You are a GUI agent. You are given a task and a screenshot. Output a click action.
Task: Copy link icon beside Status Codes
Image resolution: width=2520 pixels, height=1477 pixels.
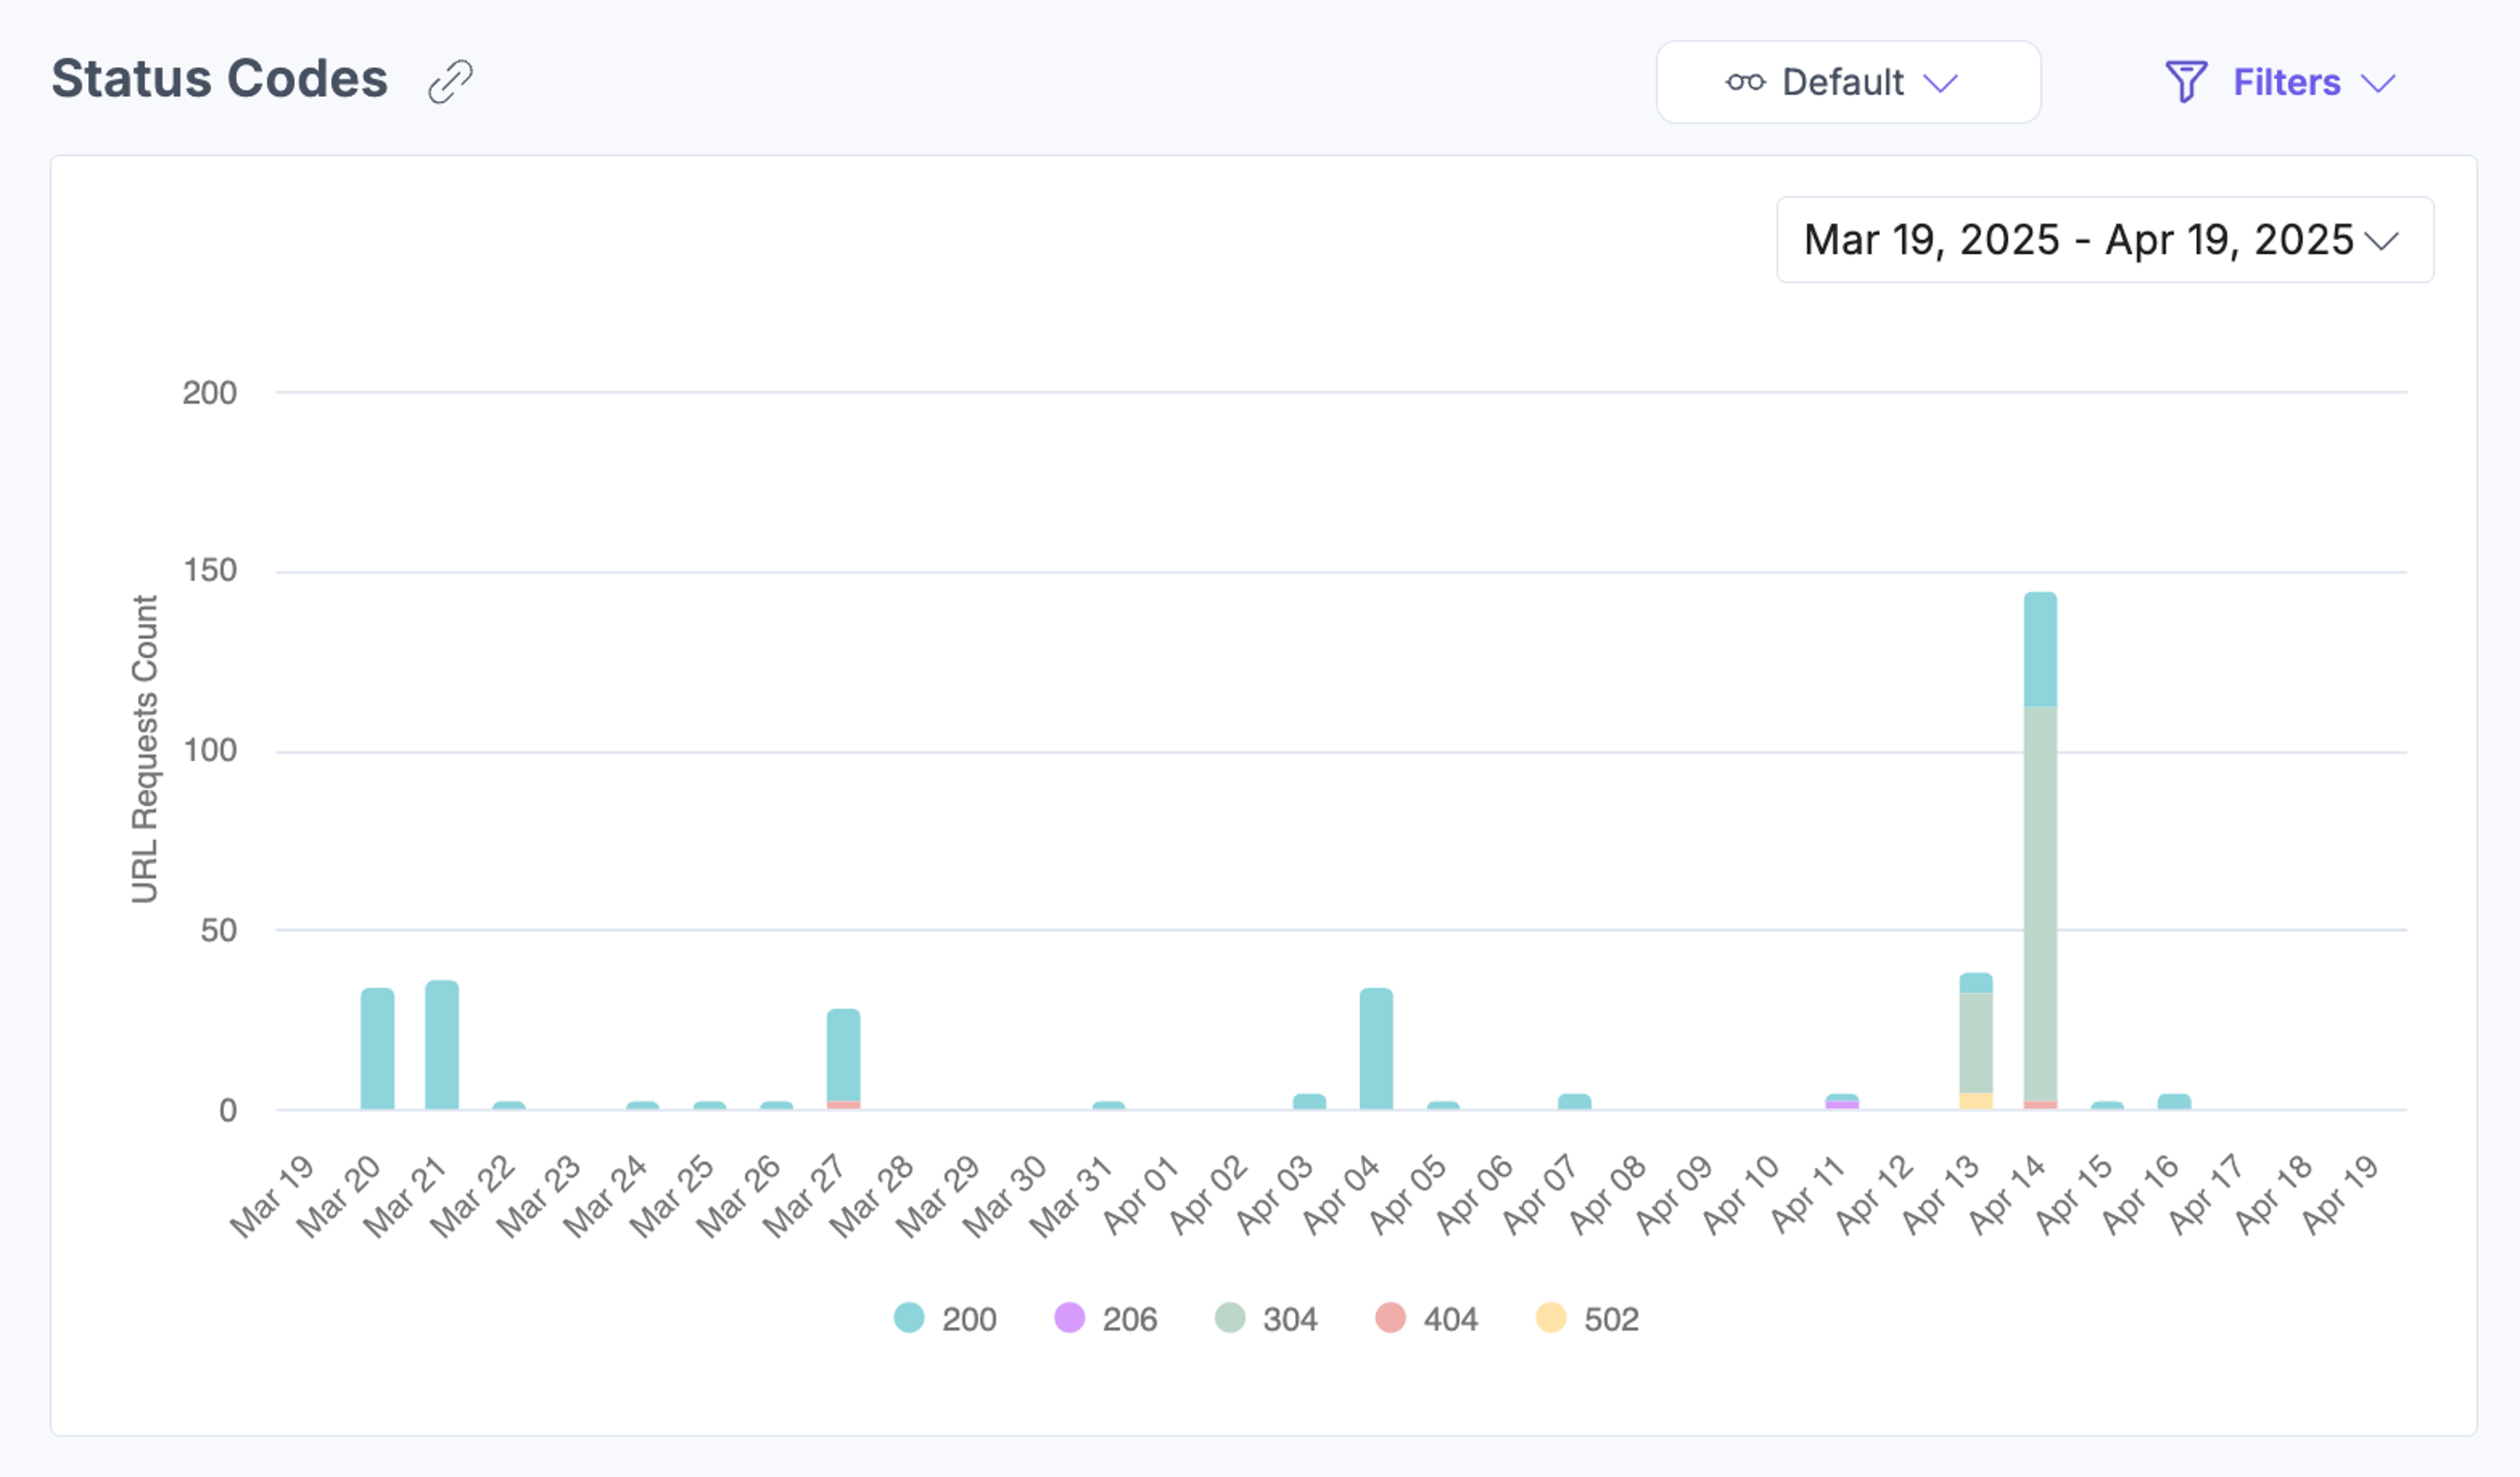coord(450,81)
